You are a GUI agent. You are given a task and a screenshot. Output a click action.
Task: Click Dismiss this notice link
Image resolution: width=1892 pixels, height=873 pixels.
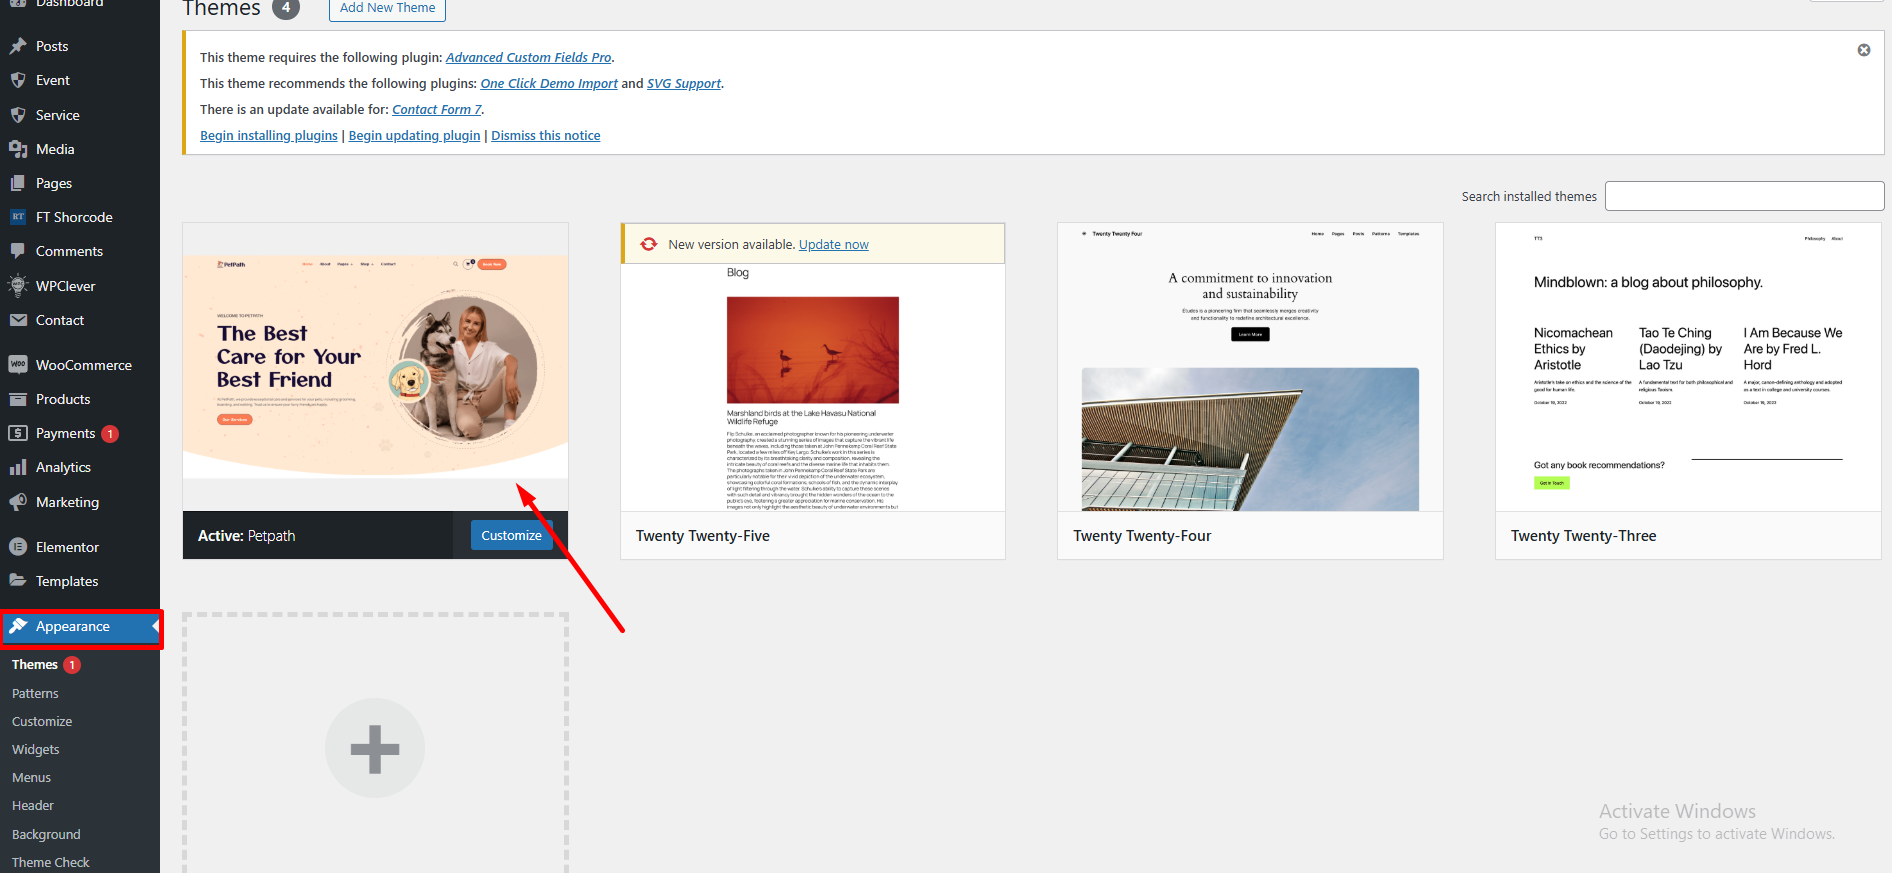[546, 135]
